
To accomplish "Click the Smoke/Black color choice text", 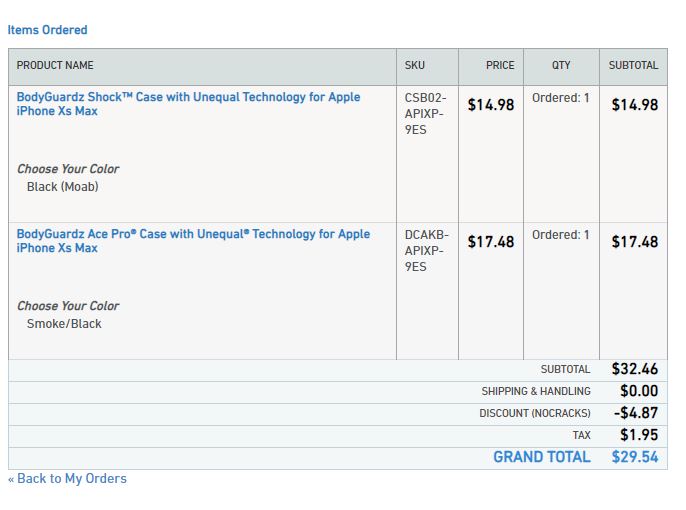I will [x=64, y=324].
